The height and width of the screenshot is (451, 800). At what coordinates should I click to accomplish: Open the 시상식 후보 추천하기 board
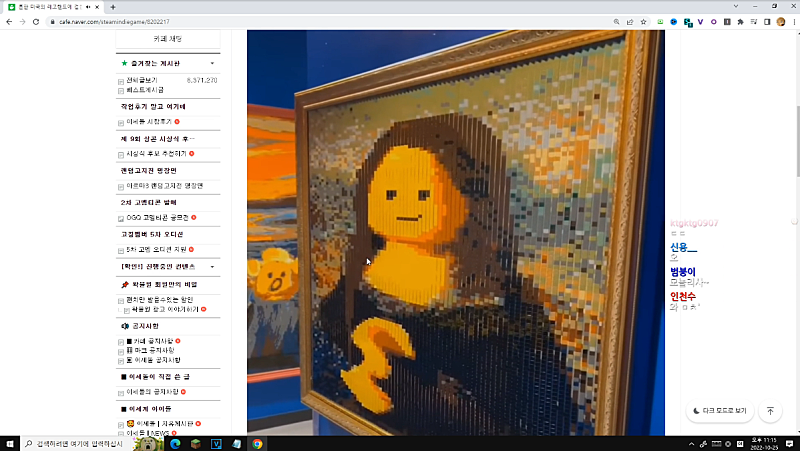[x=156, y=154]
